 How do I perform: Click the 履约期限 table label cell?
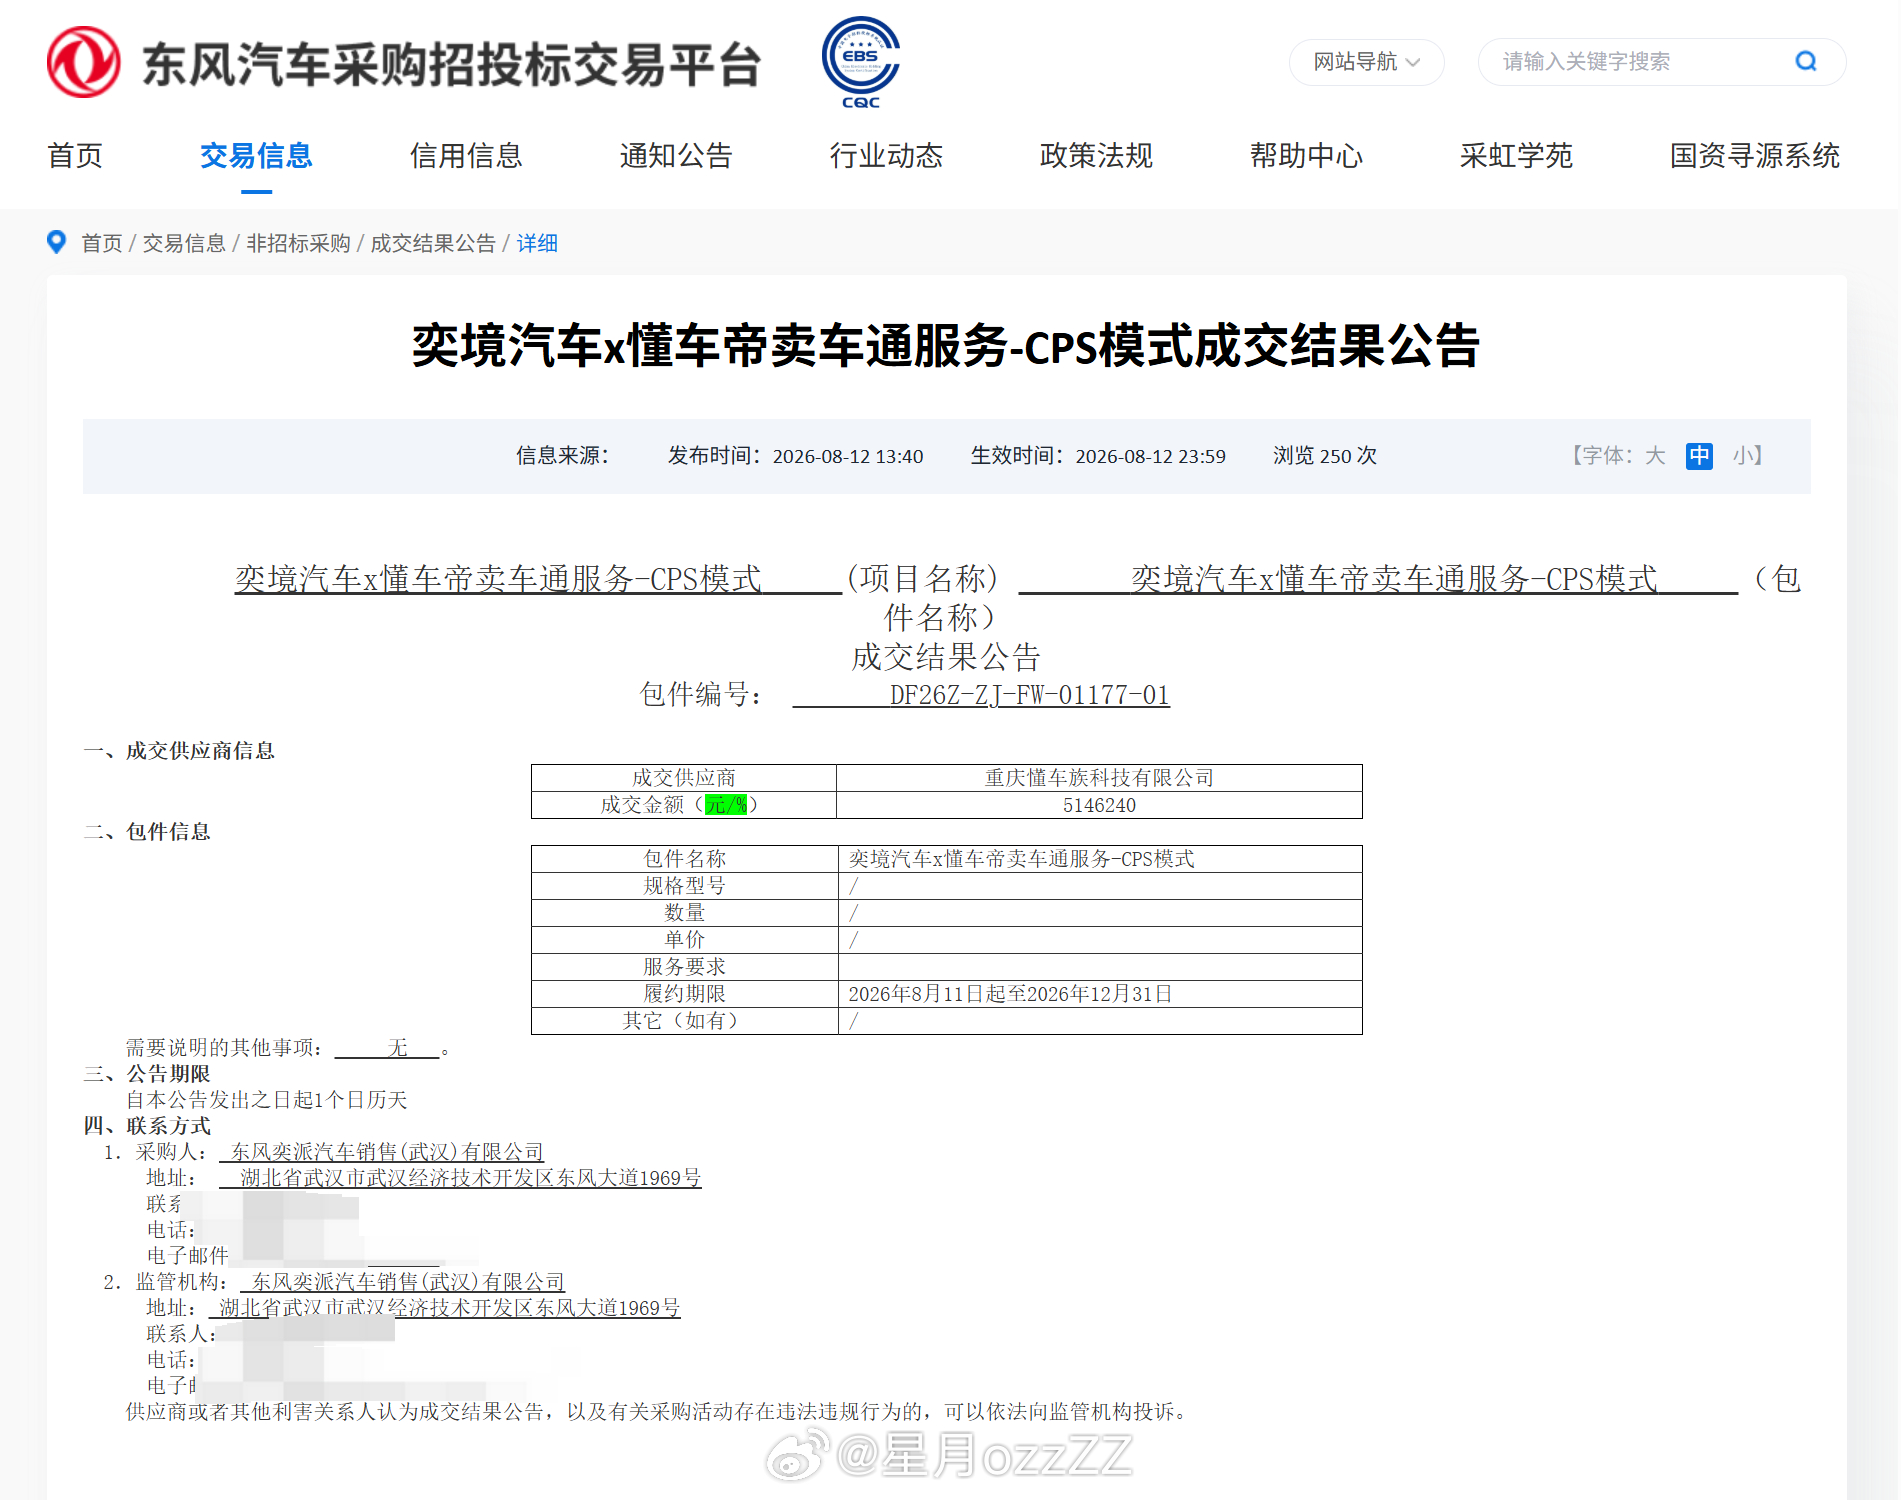tap(684, 994)
